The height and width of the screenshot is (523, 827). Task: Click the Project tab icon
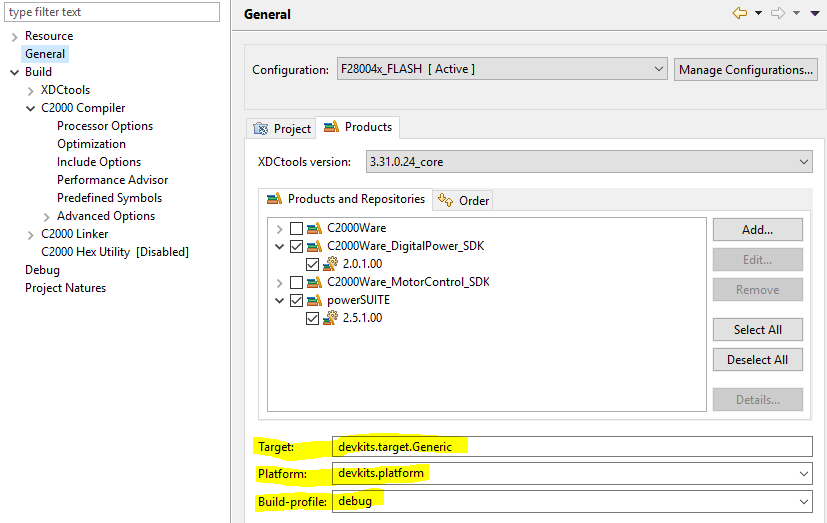tap(261, 129)
